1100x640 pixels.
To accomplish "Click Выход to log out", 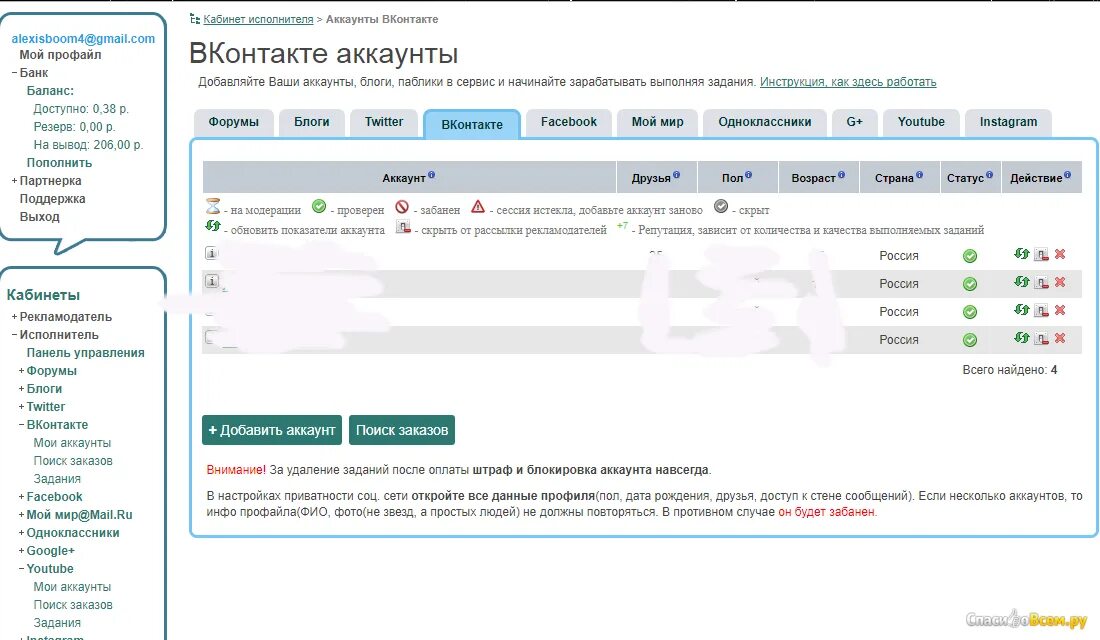I will (39, 217).
